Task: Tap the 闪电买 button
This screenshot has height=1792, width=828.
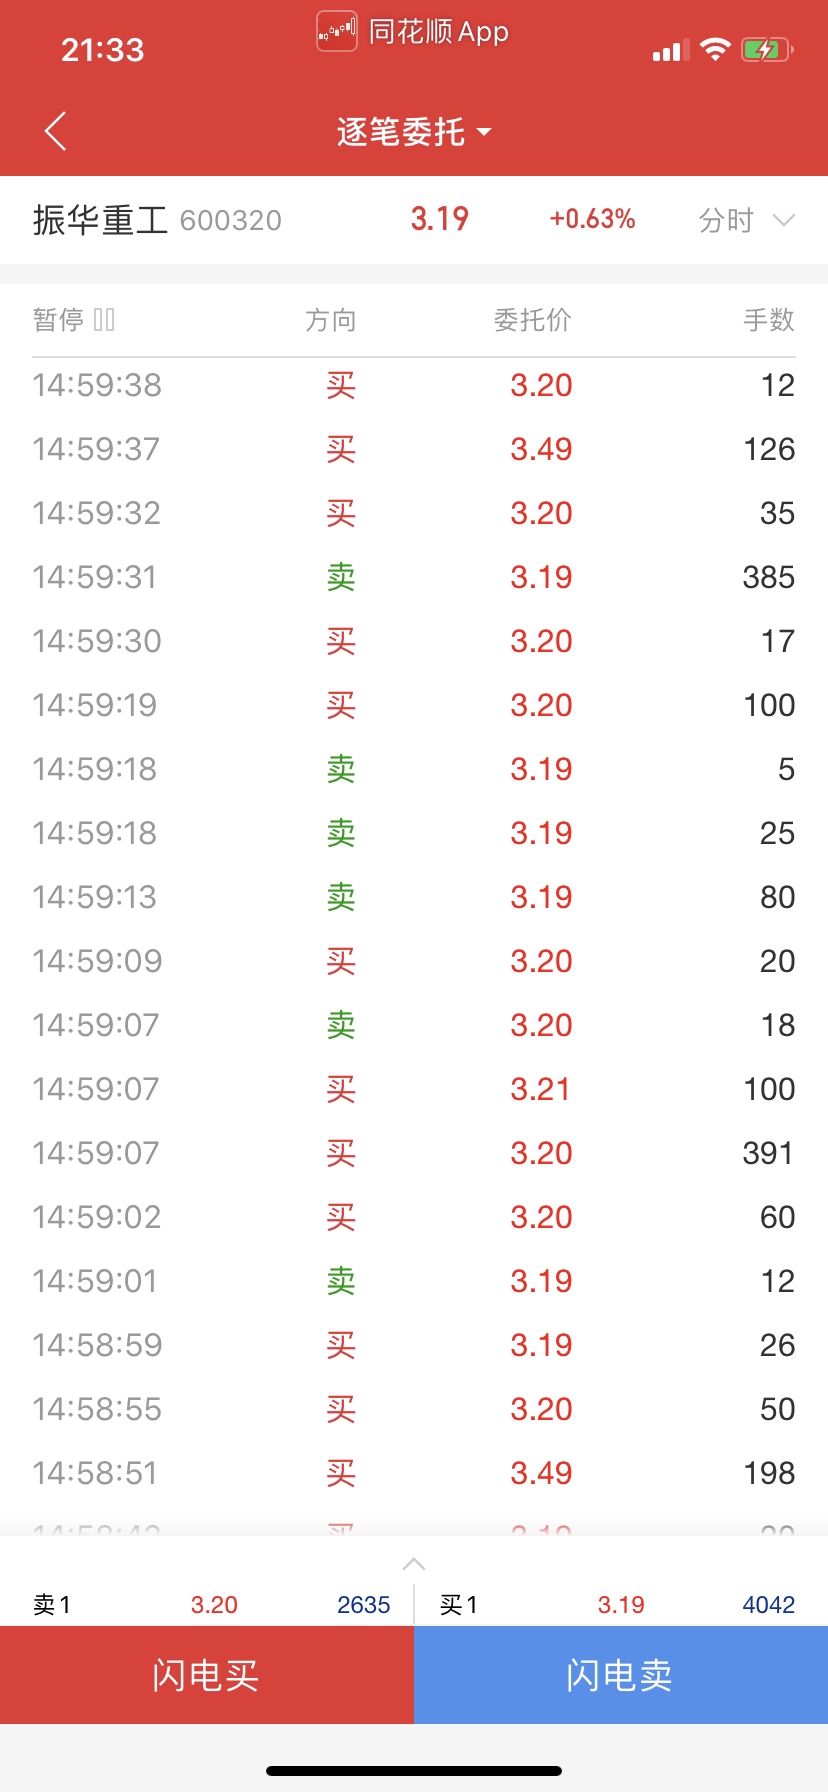Action: click(x=207, y=1674)
